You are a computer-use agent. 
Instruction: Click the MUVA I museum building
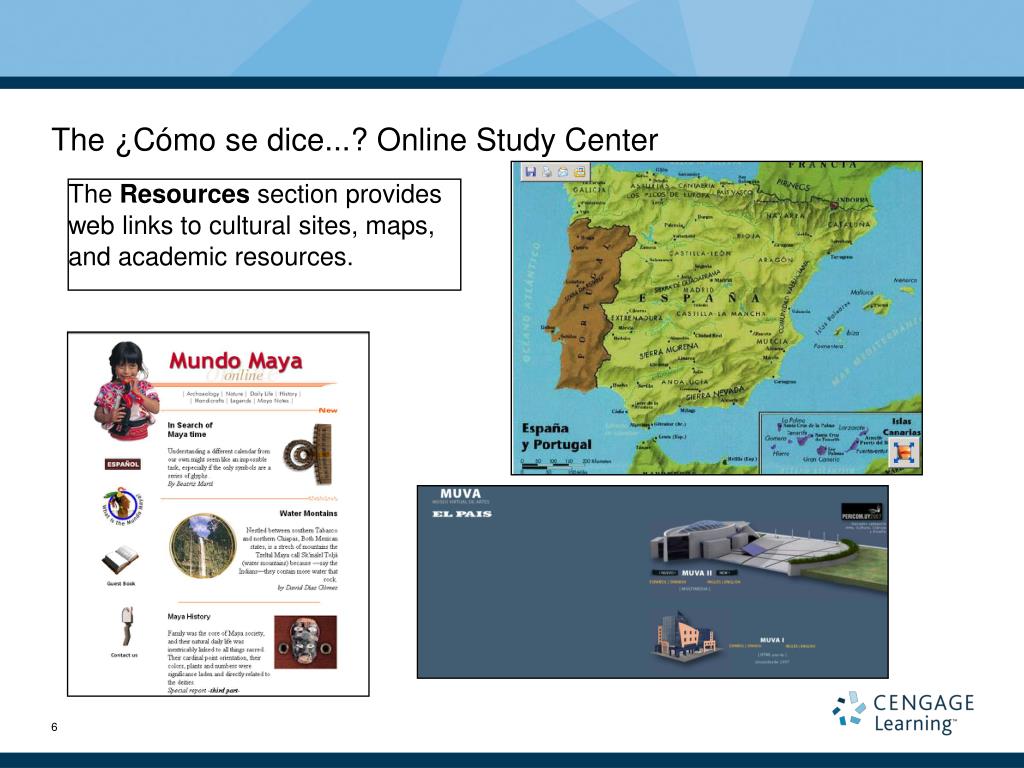point(685,636)
